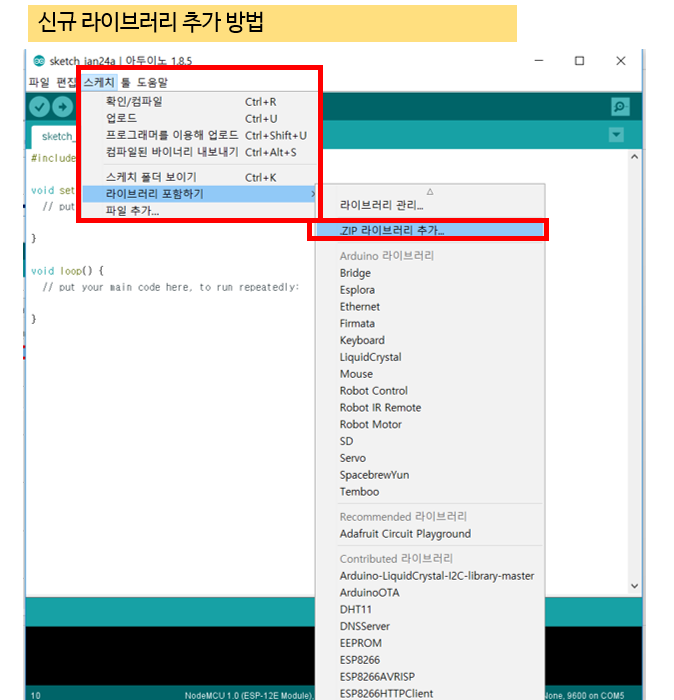Minimize the Arduino window

tap(539, 61)
